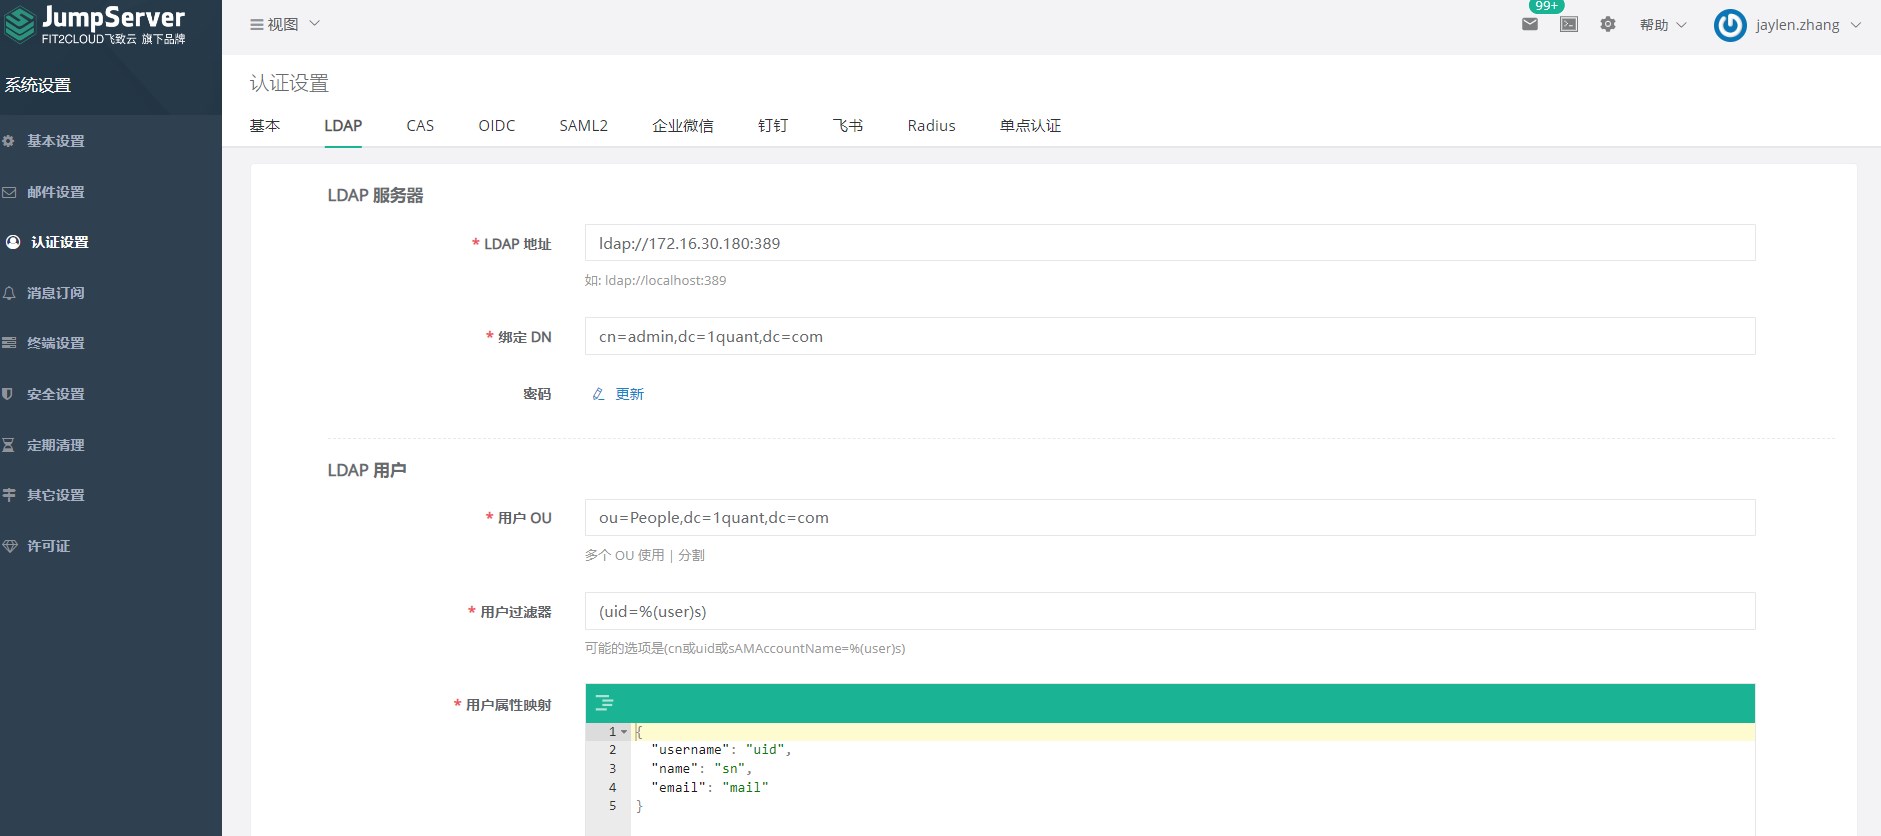The height and width of the screenshot is (836, 1881).
Task: Click the settings gear icon in header
Action: point(1608,24)
